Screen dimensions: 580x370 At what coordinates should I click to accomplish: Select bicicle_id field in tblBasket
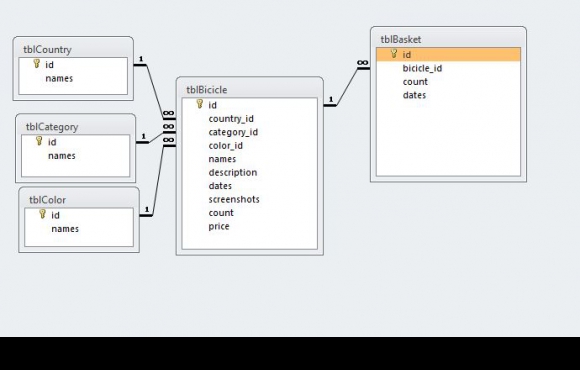point(448,68)
